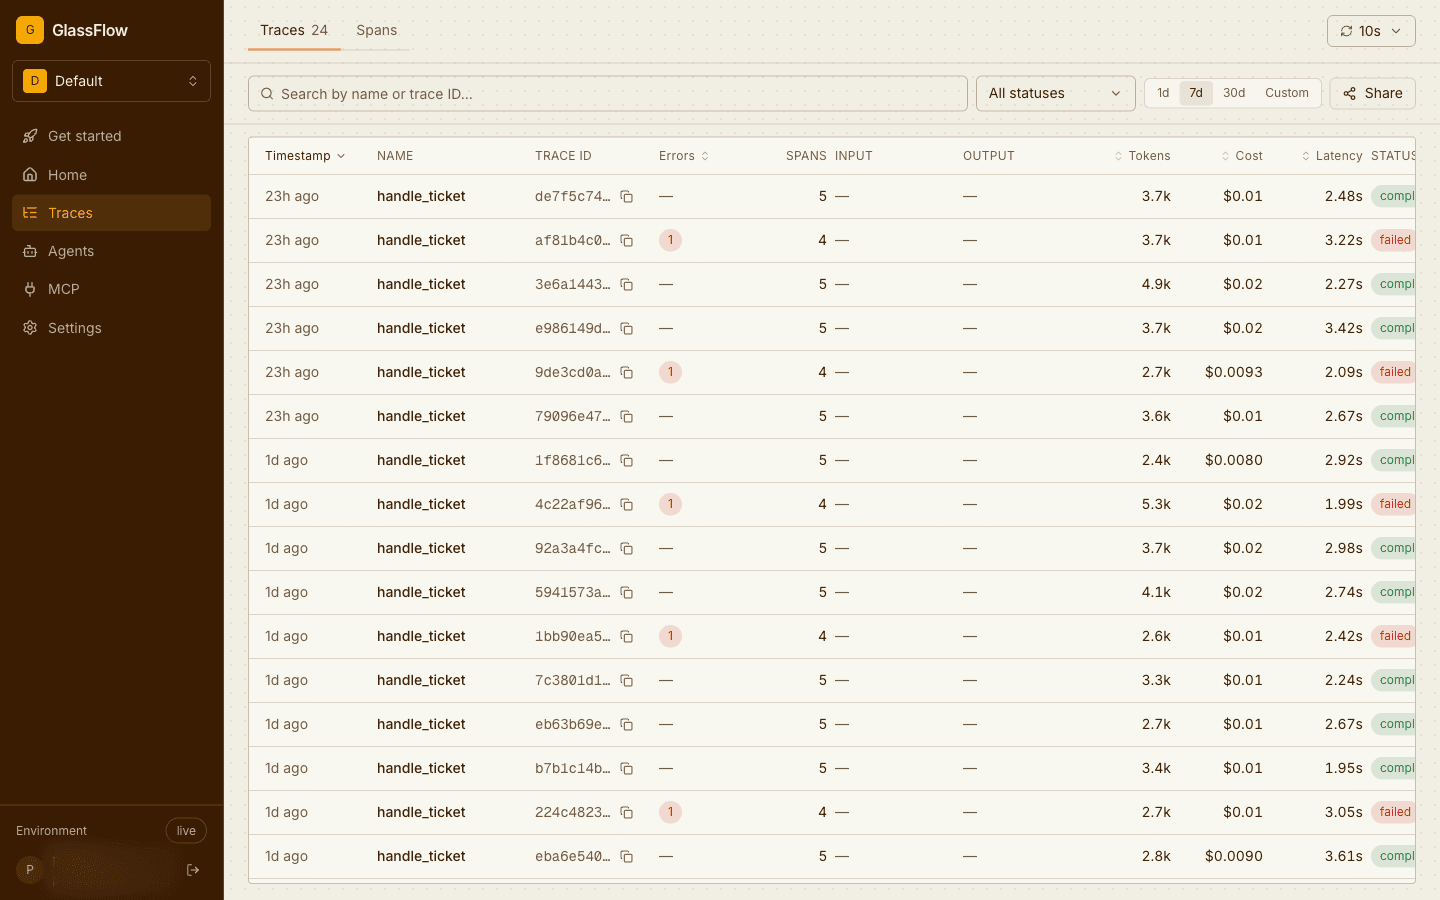Click the 4.9k tokens value

click(x=1156, y=284)
